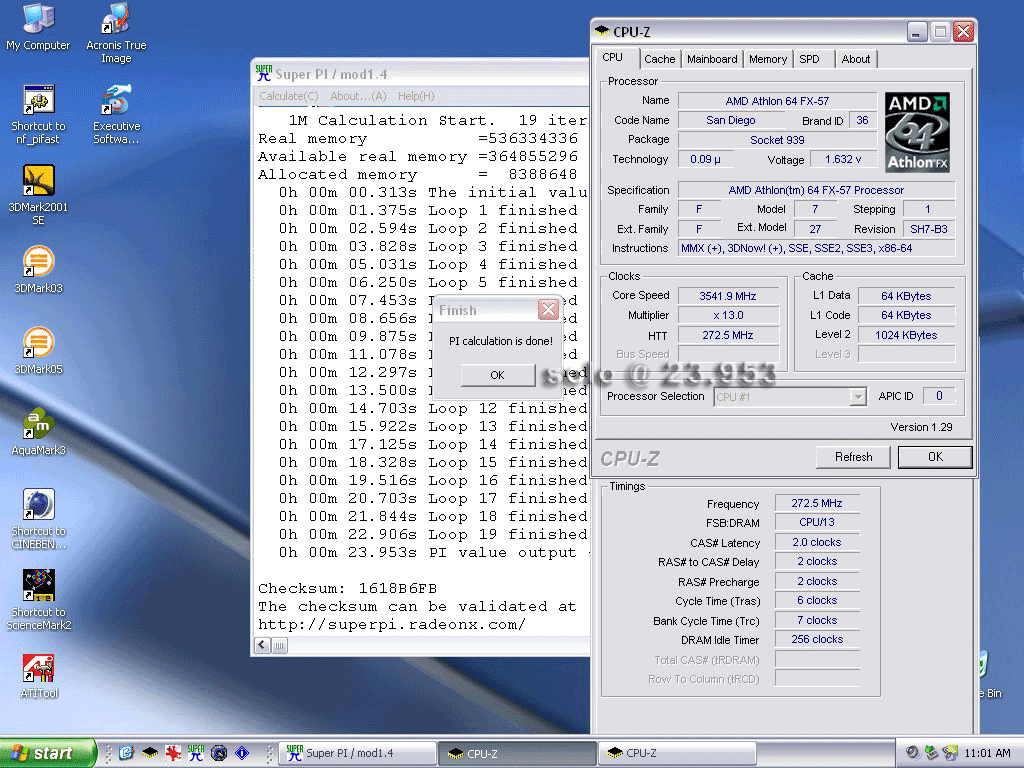Open the 3DMark03 desktop shortcut

click(x=38, y=263)
